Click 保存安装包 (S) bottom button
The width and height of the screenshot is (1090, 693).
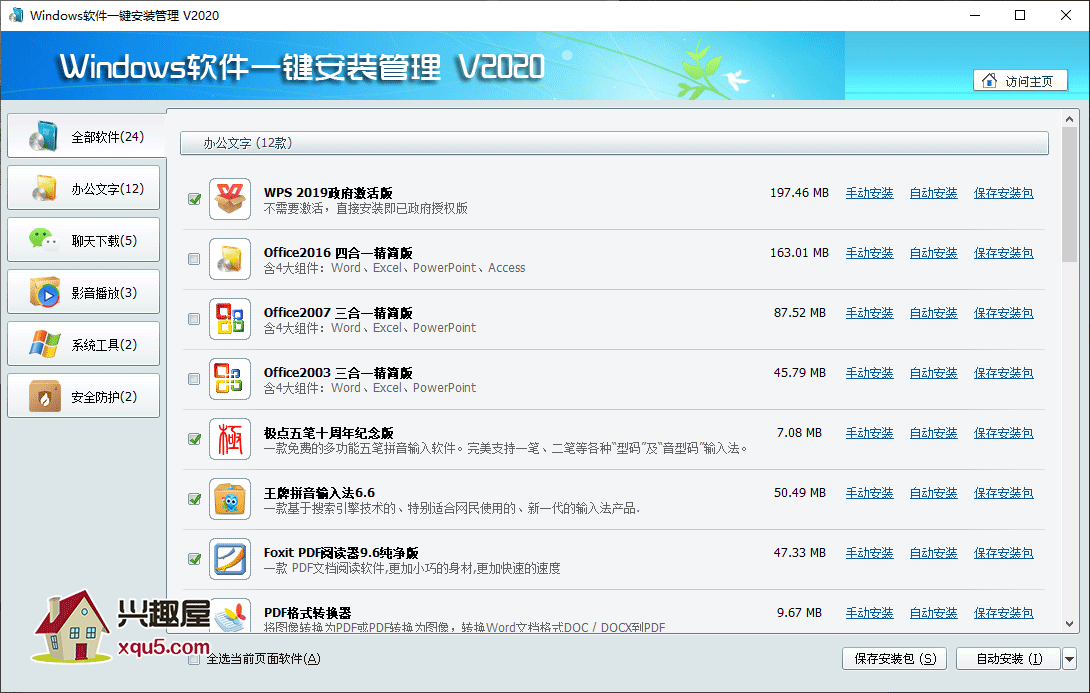click(895, 658)
